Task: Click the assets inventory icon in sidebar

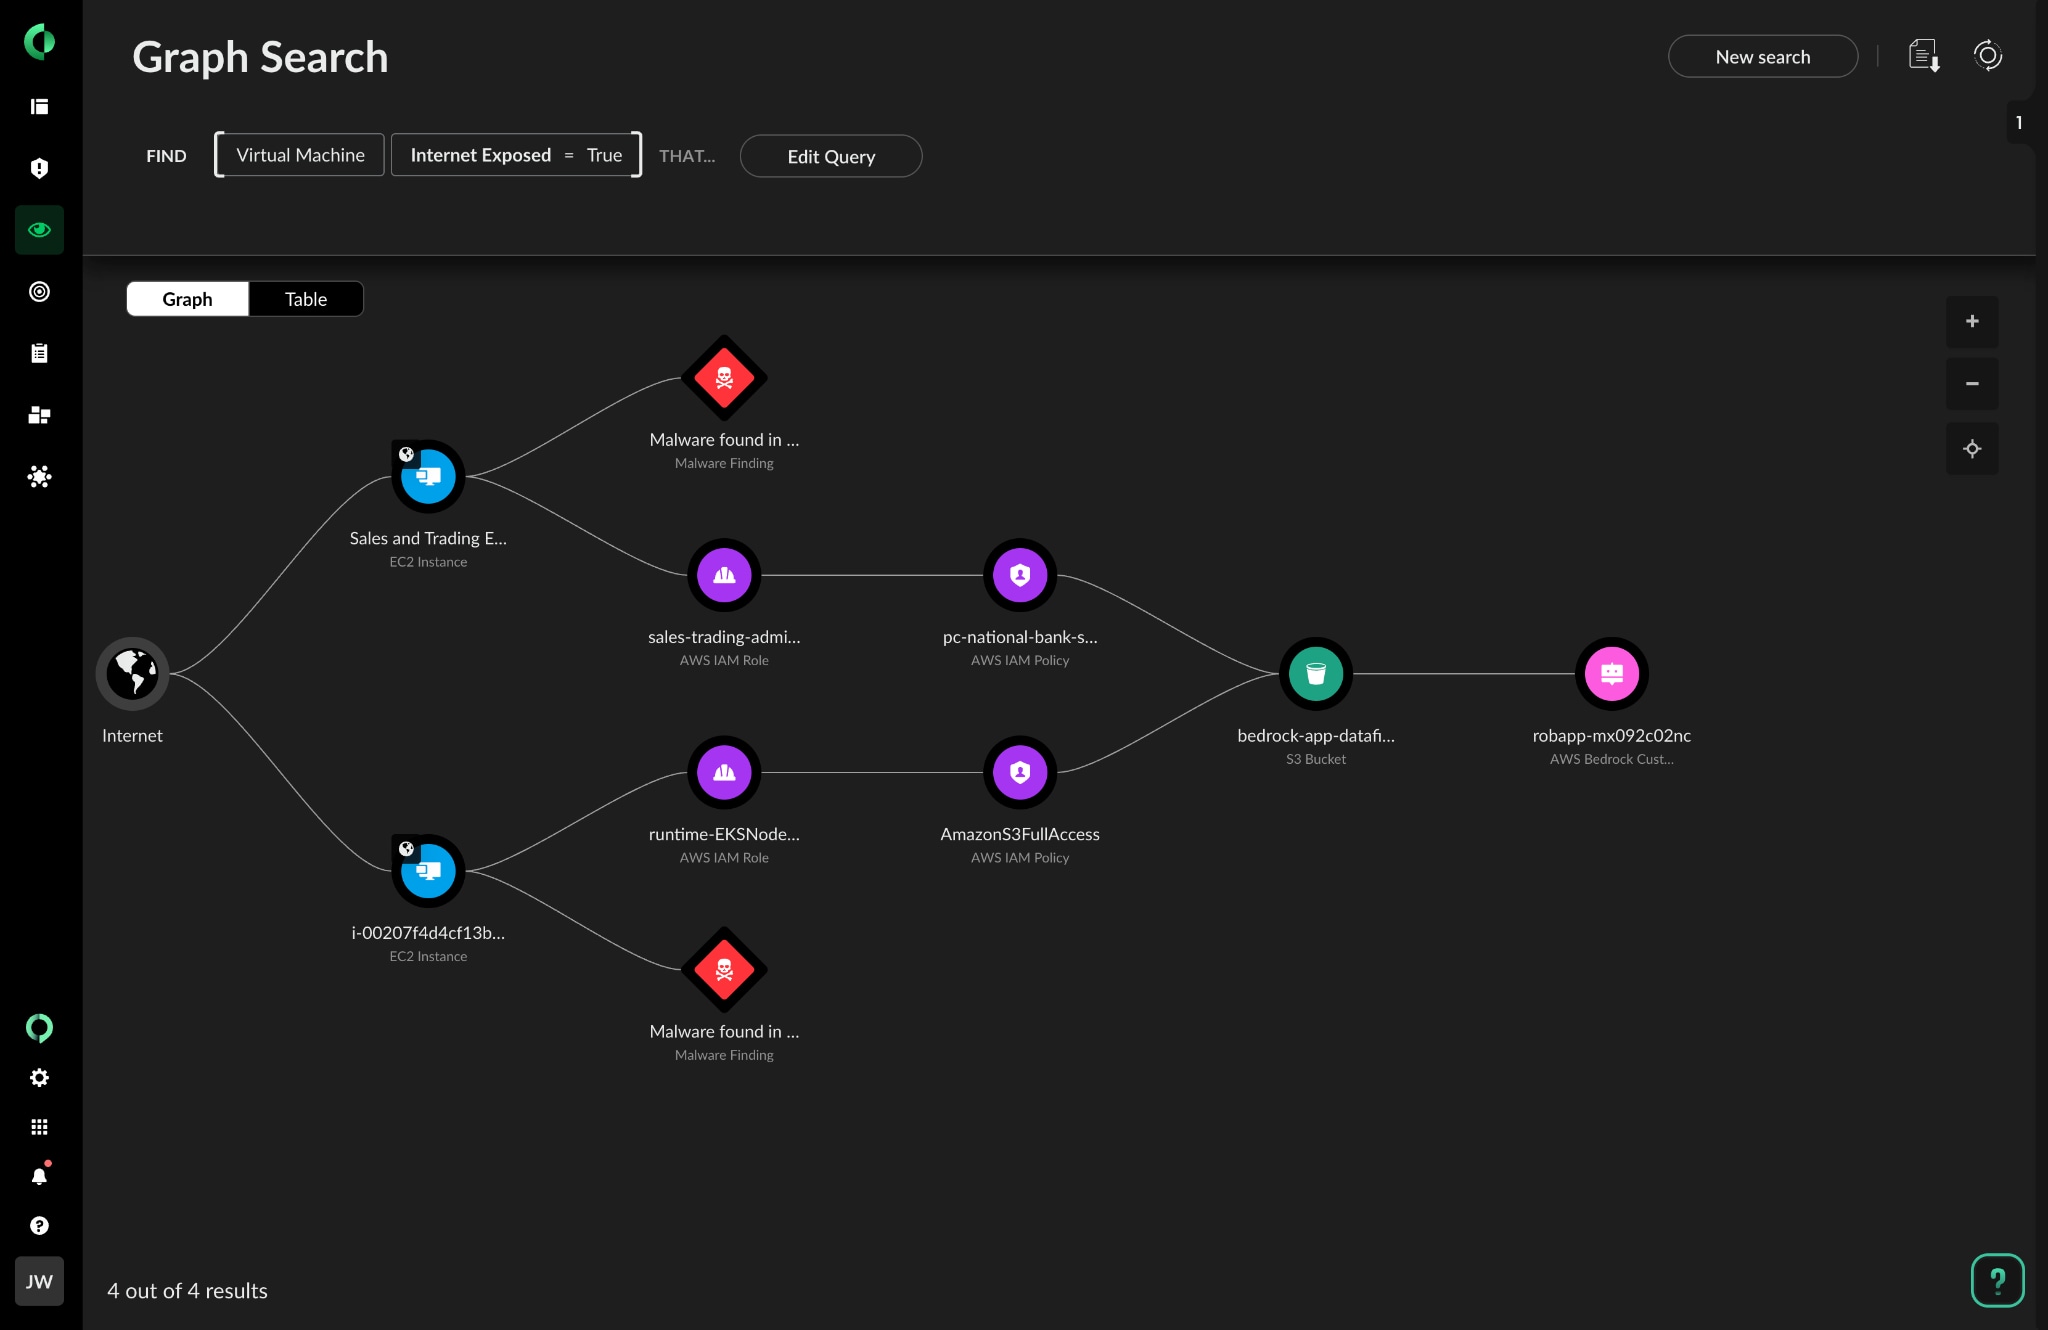Action: click(39, 414)
